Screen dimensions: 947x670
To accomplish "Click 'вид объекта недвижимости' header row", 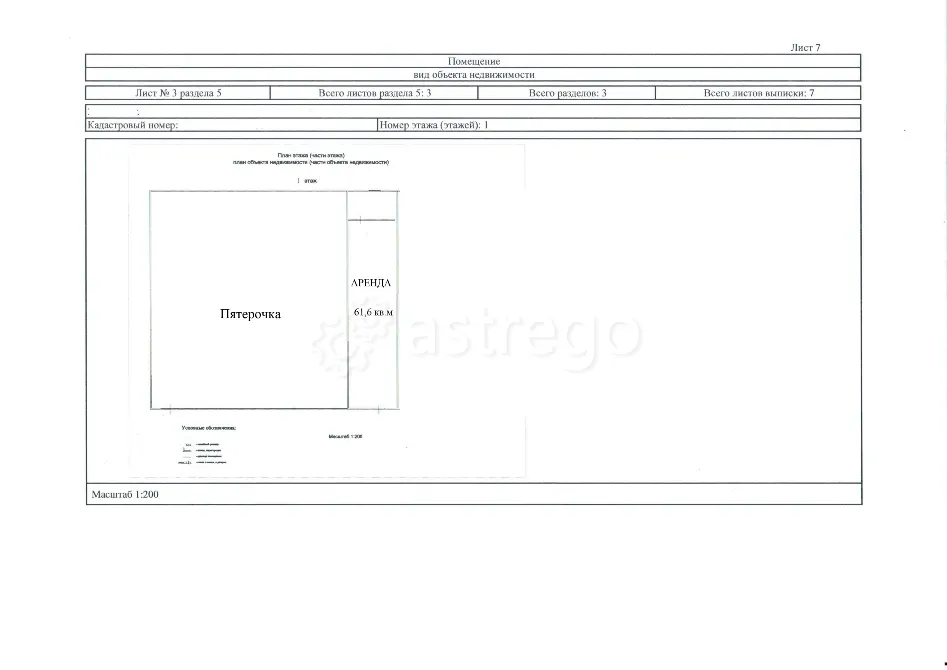I will pyautogui.click(x=474, y=75).
